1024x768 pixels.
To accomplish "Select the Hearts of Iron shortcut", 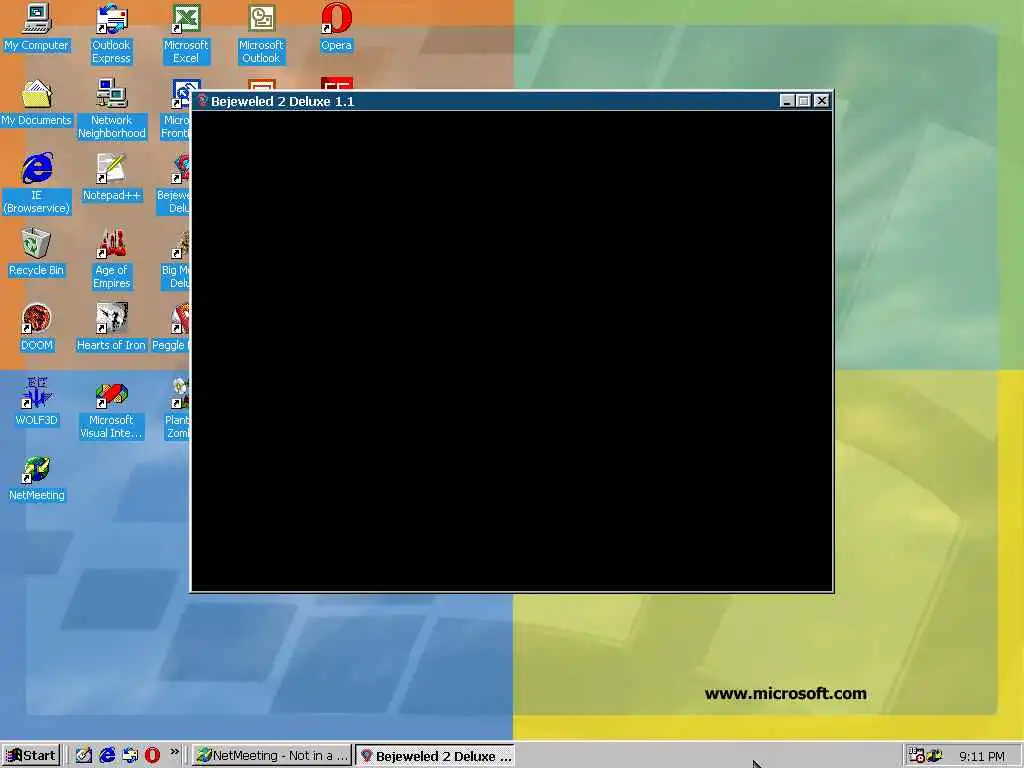I will pyautogui.click(x=112, y=328).
